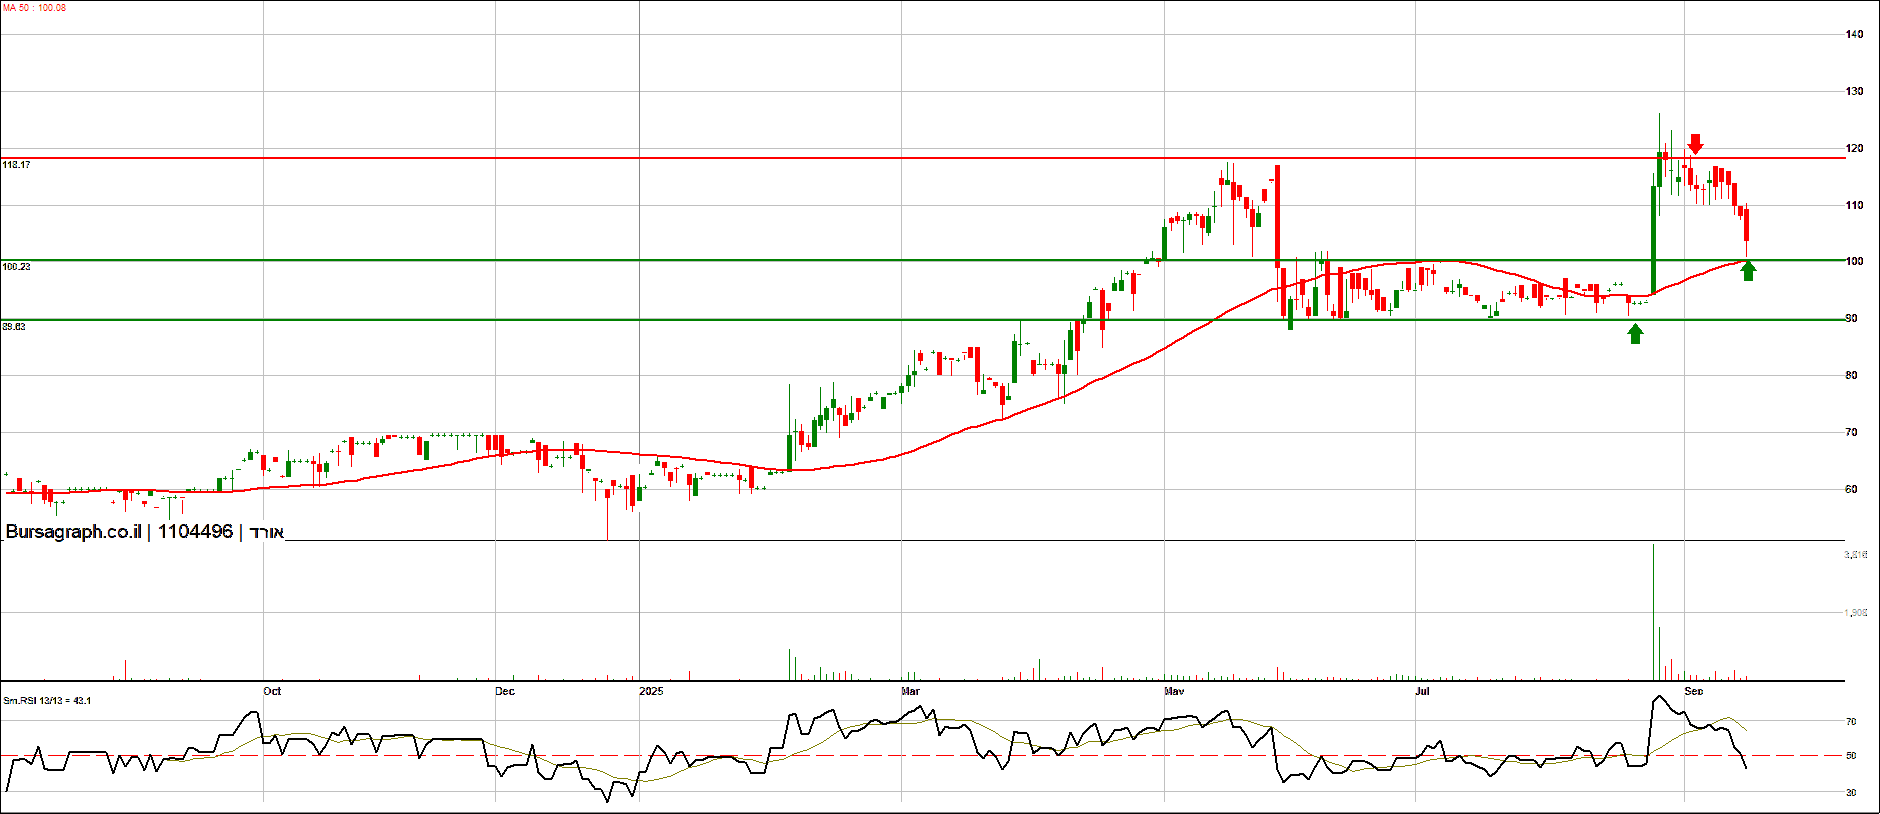Select the 118.17 resistance level label
The height and width of the screenshot is (814, 1880).
point(16,164)
